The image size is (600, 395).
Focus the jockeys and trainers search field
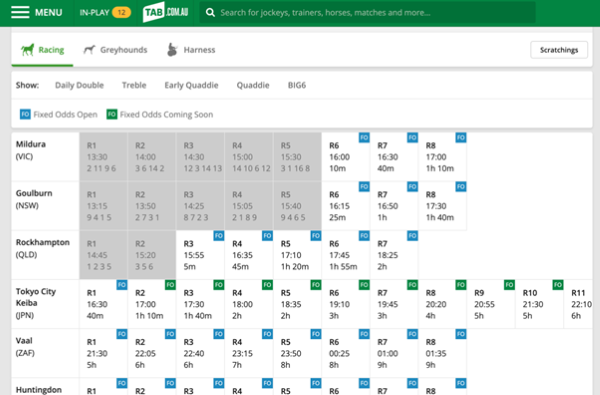point(367,13)
